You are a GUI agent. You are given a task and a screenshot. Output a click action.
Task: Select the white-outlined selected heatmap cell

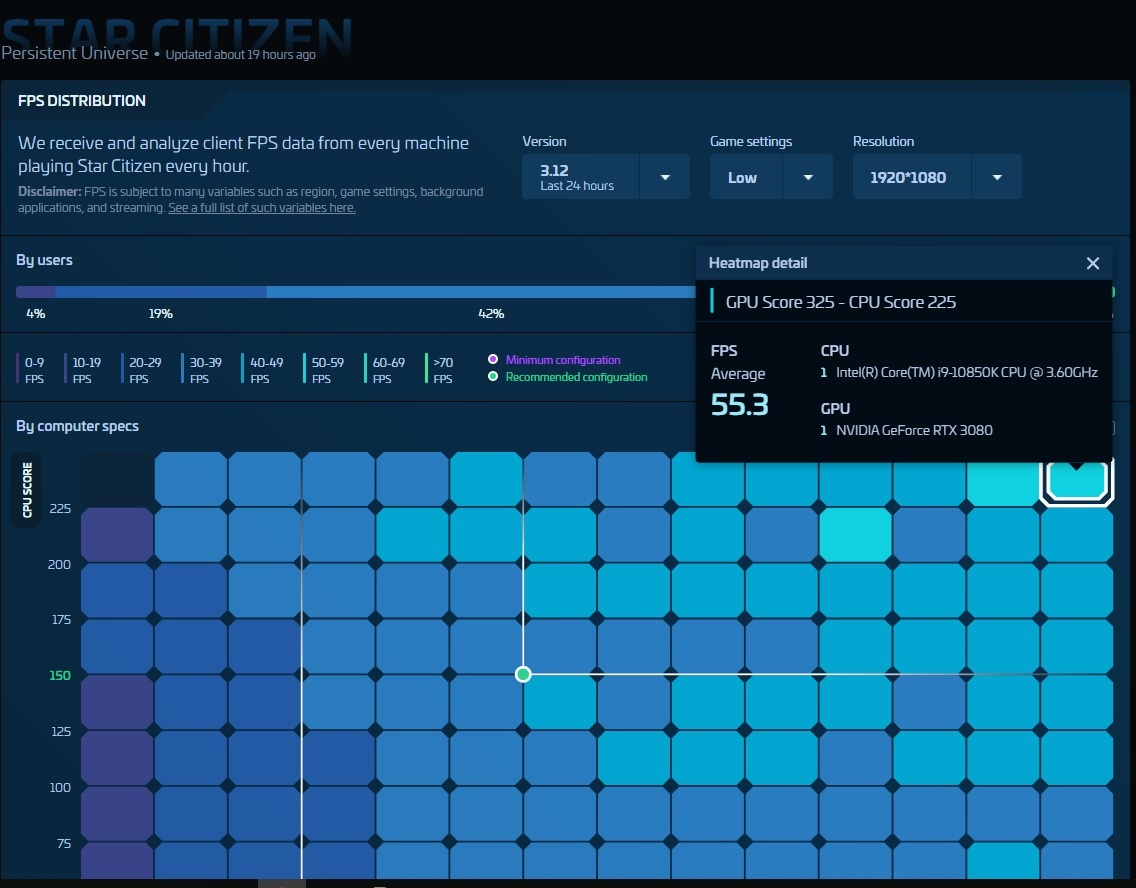[1076, 480]
